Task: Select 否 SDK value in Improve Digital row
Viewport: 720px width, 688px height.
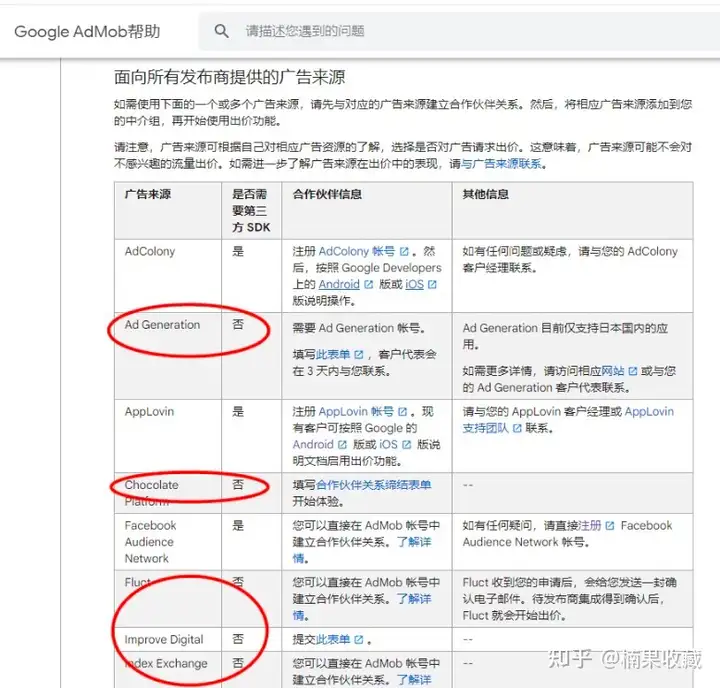Action: pos(238,639)
